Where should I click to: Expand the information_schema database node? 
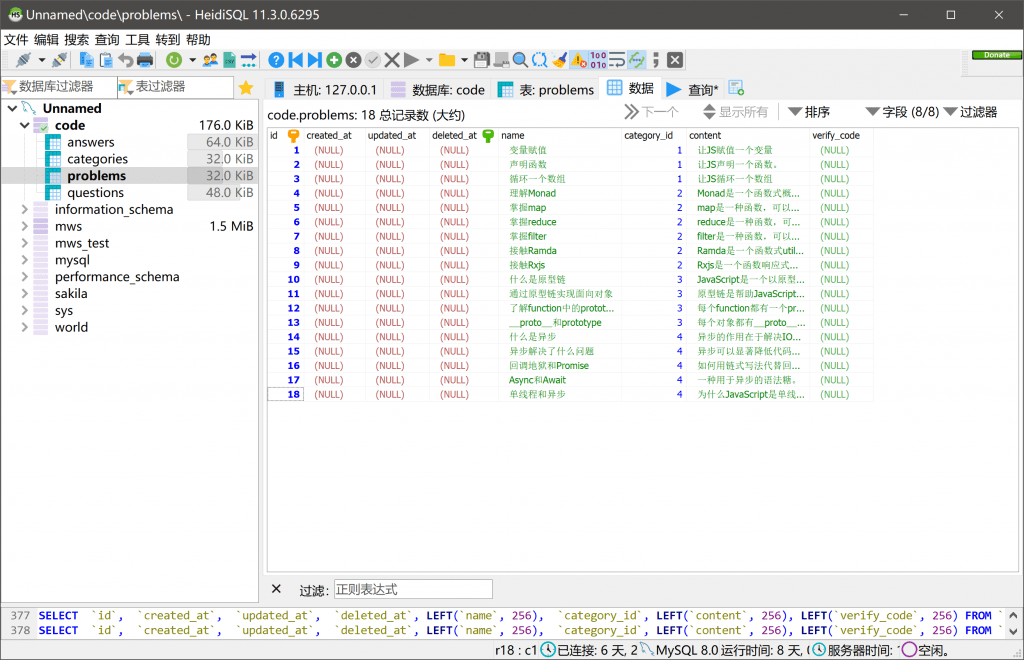click(x=25, y=209)
